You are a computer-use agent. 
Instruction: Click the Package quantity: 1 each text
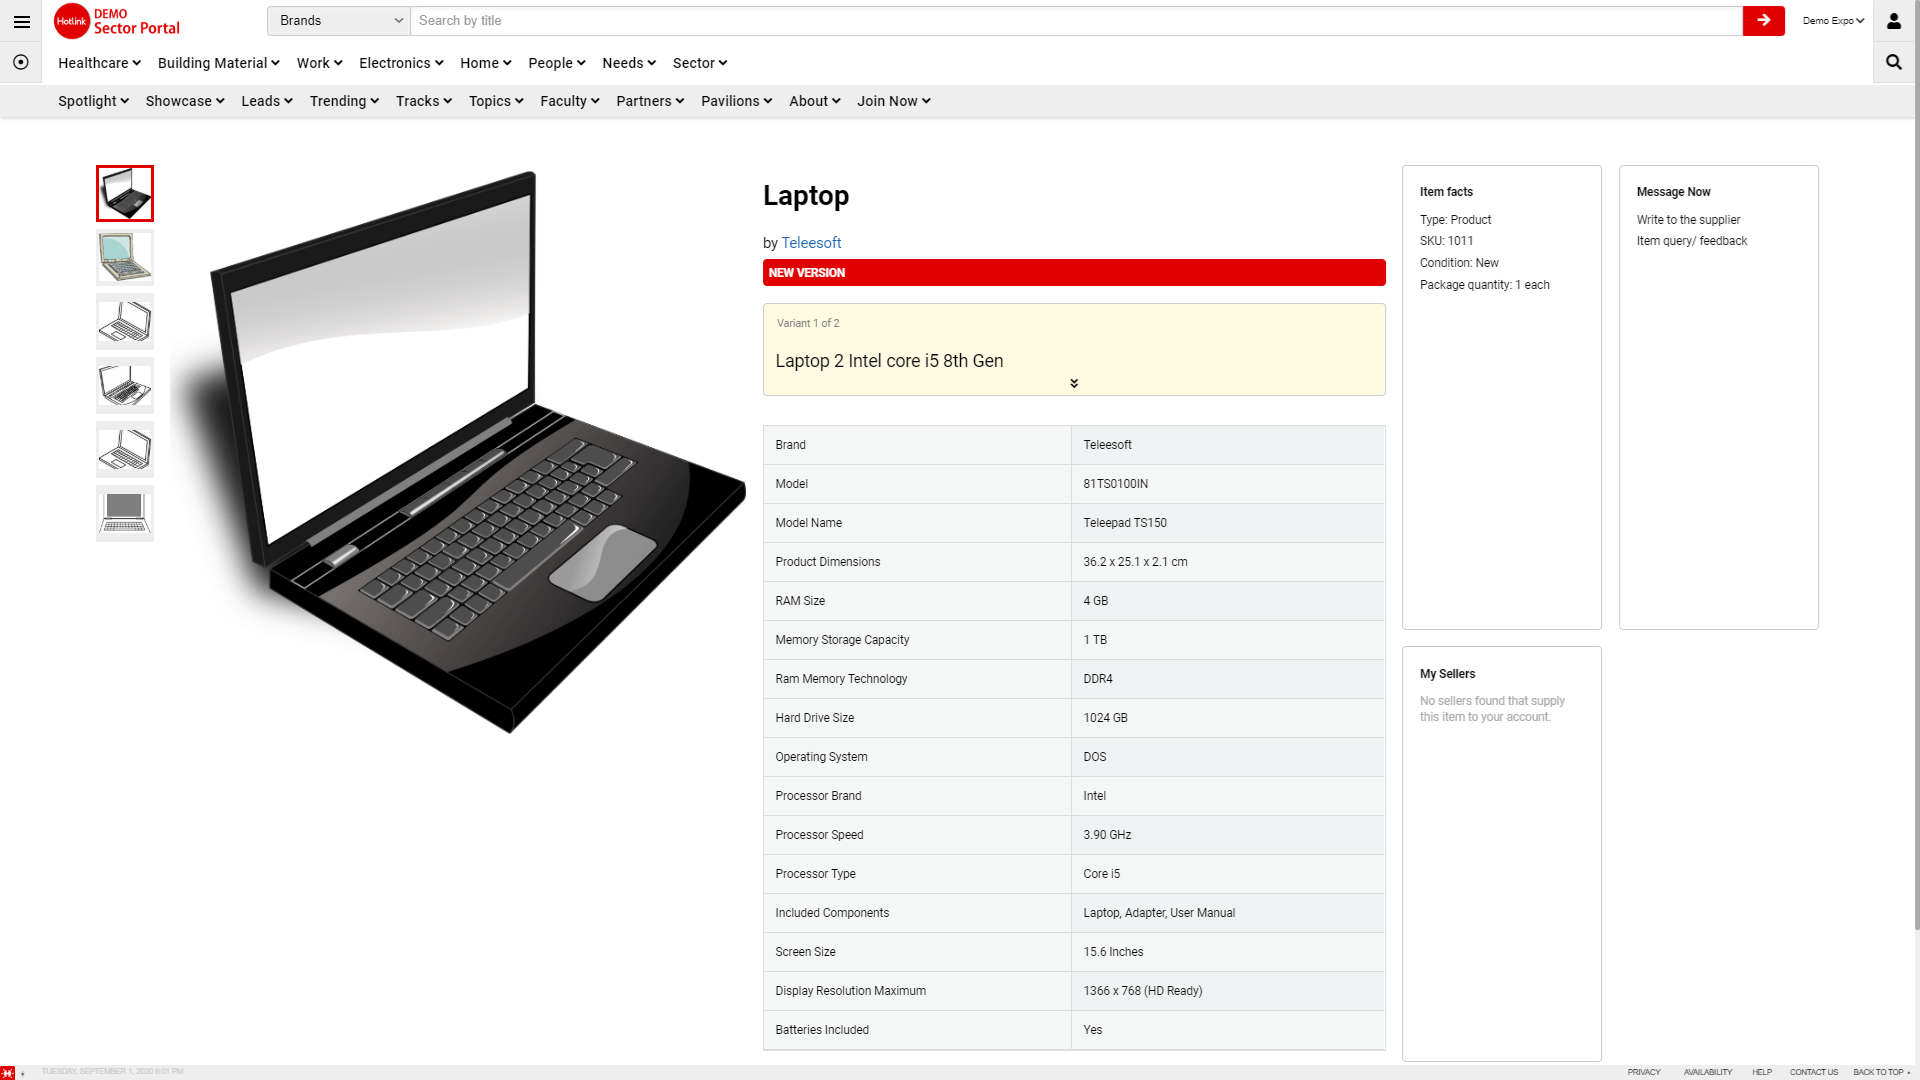pos(1484,285)
